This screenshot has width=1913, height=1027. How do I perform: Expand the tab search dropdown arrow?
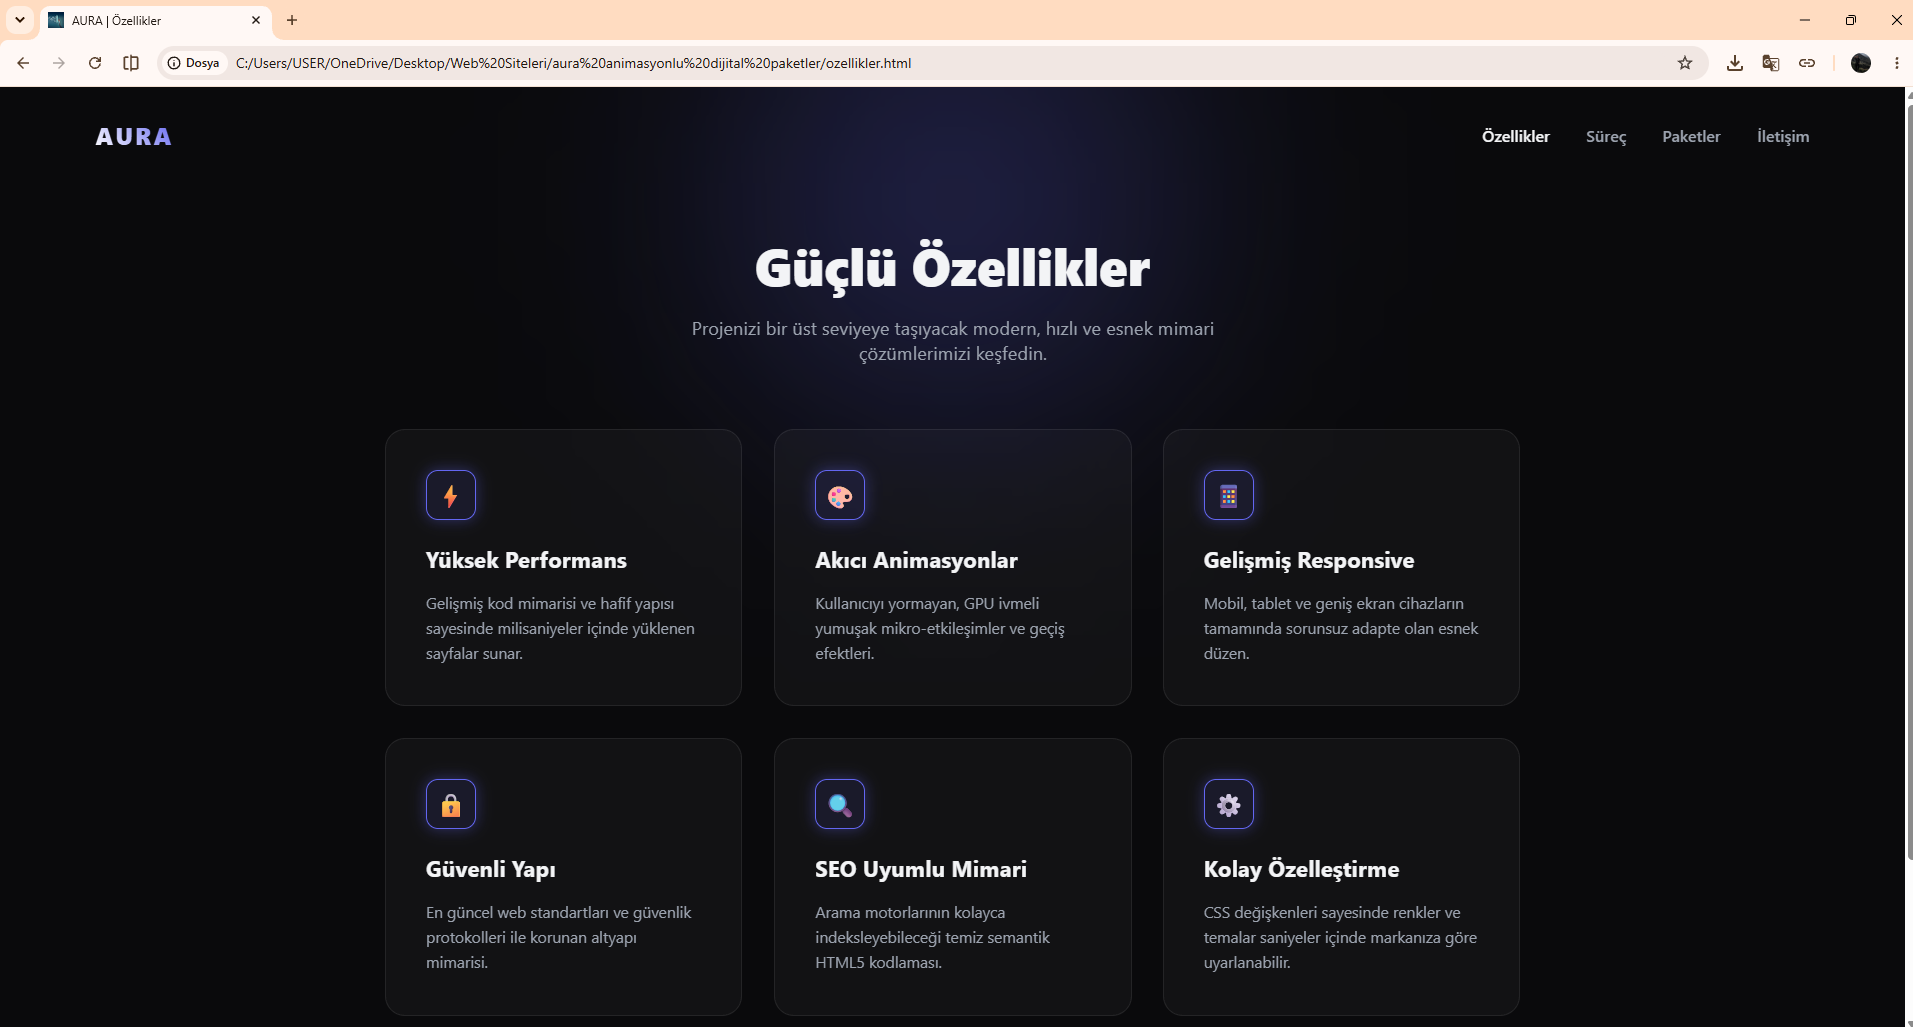20,20
